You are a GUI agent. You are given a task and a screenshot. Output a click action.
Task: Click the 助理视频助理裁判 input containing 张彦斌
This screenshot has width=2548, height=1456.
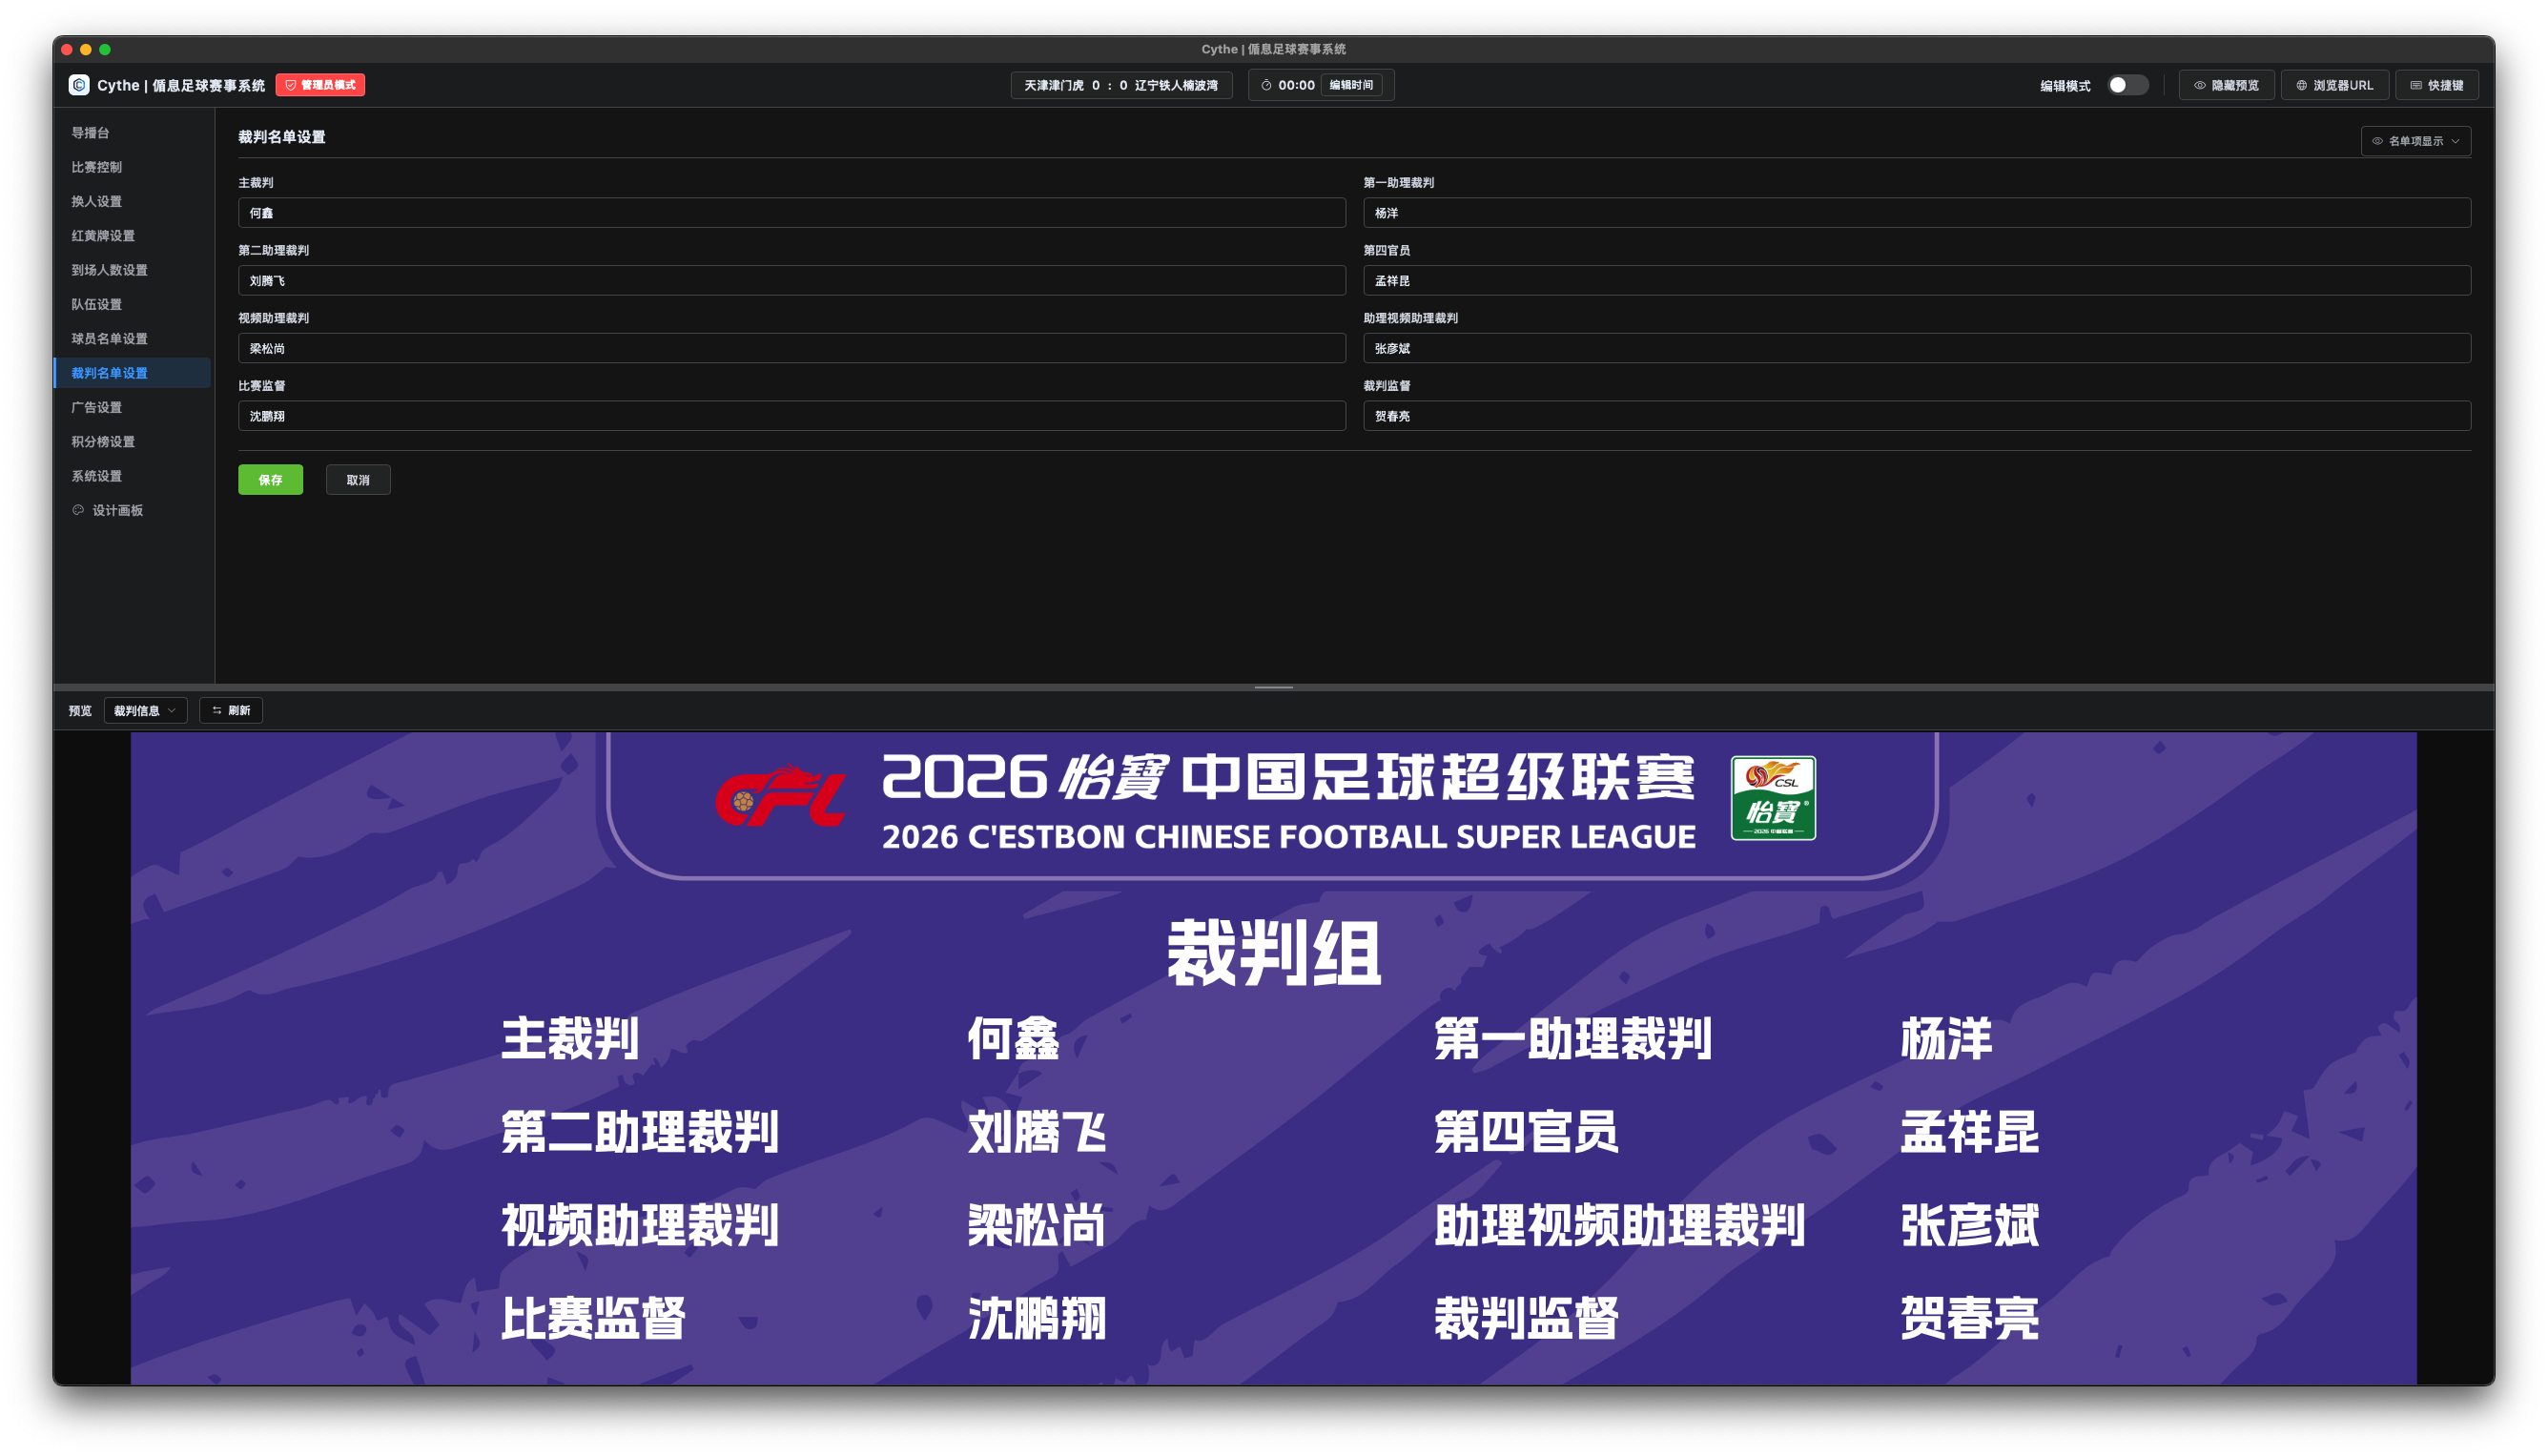tap(1916, 348)
